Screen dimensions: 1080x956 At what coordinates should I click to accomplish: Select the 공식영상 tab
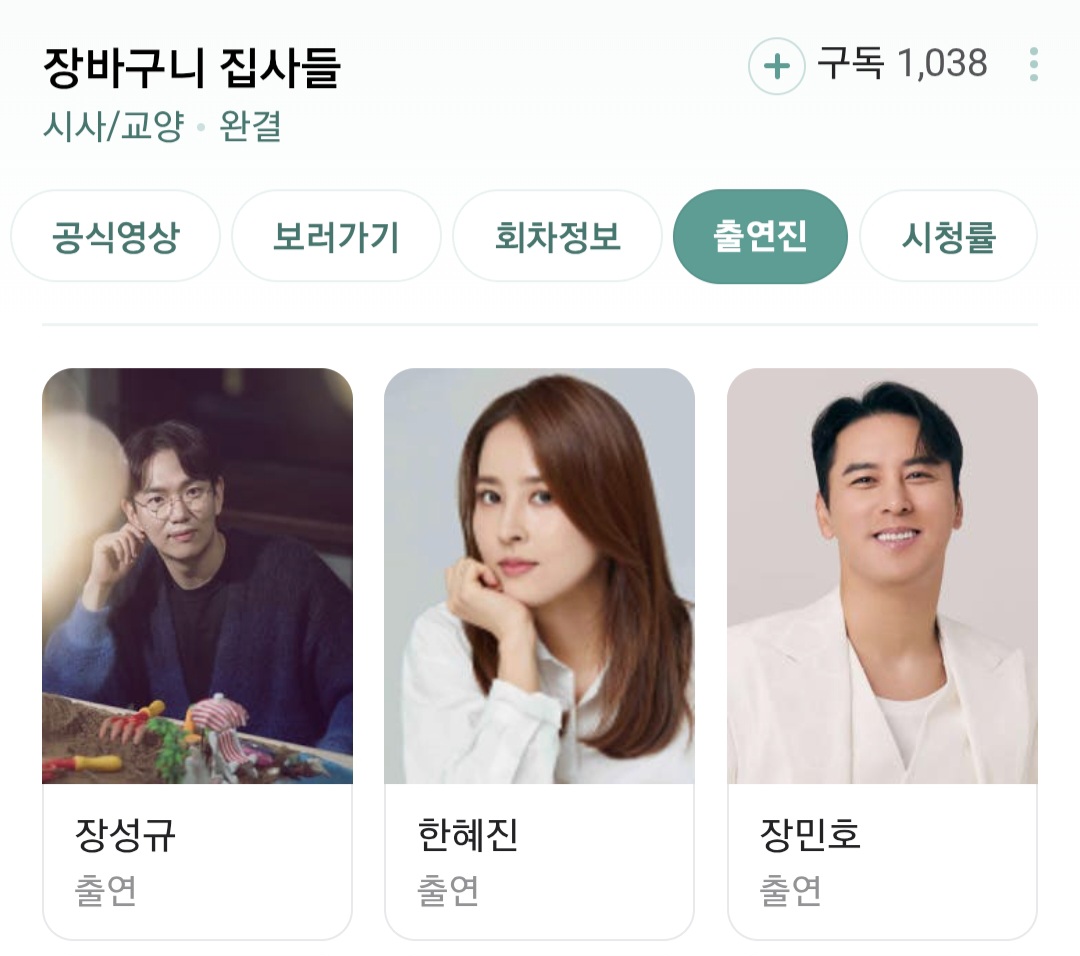tap(116, 236)
